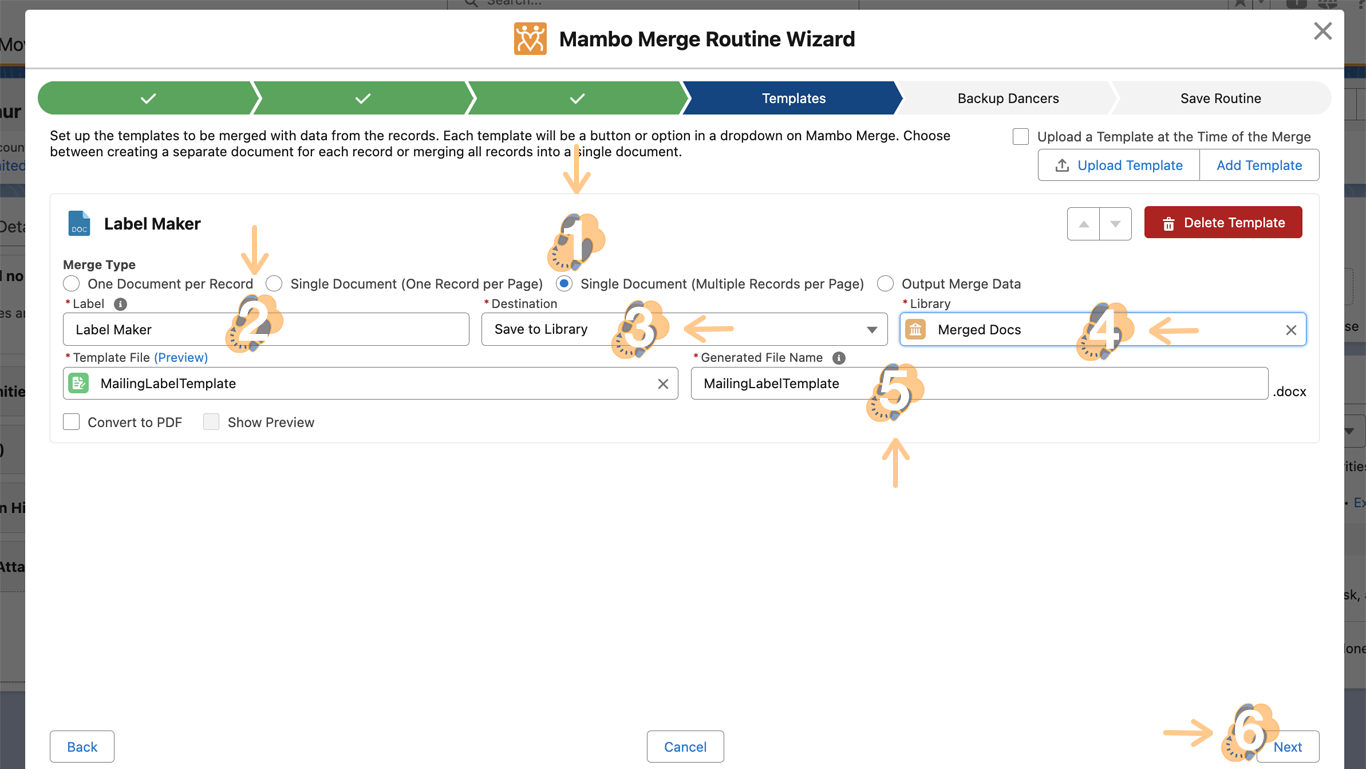Click the Mambo Merge logo icon
This screenshot has height=771, width=1366.
530,39
